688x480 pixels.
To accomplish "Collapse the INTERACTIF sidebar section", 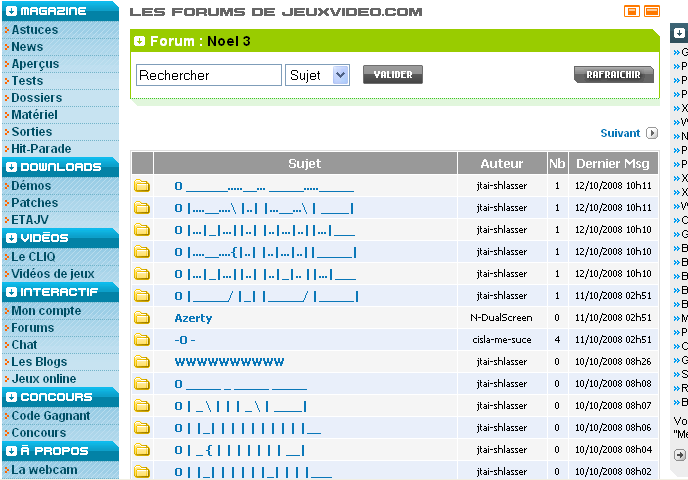I will 12,293.
